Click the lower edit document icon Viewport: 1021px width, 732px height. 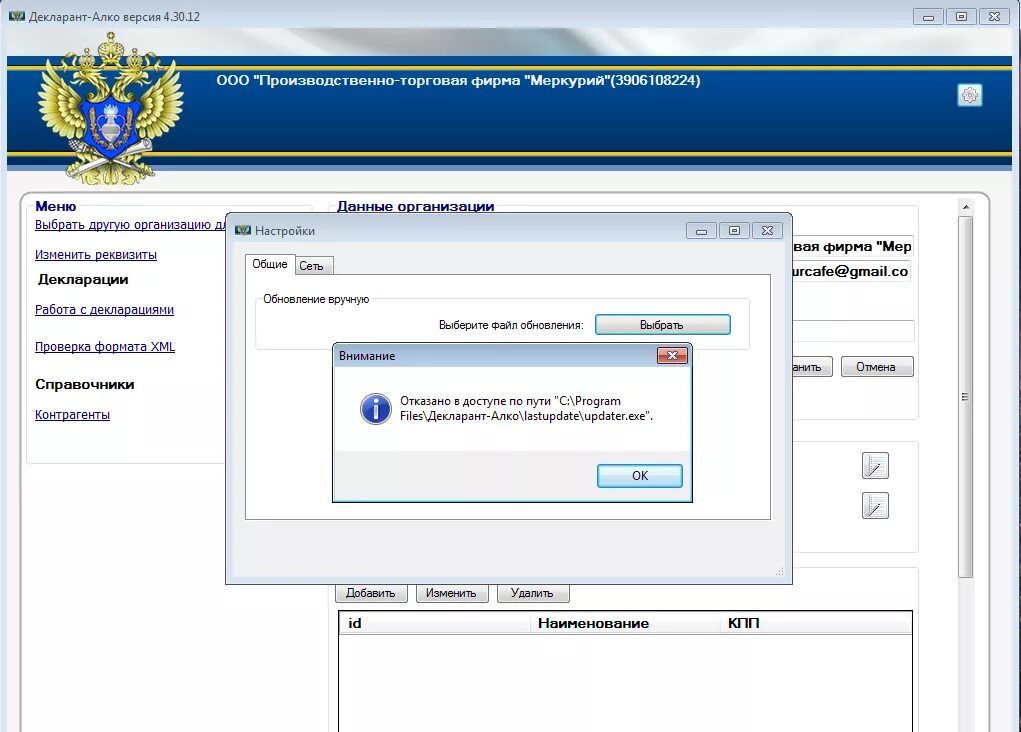coord(874,506)
